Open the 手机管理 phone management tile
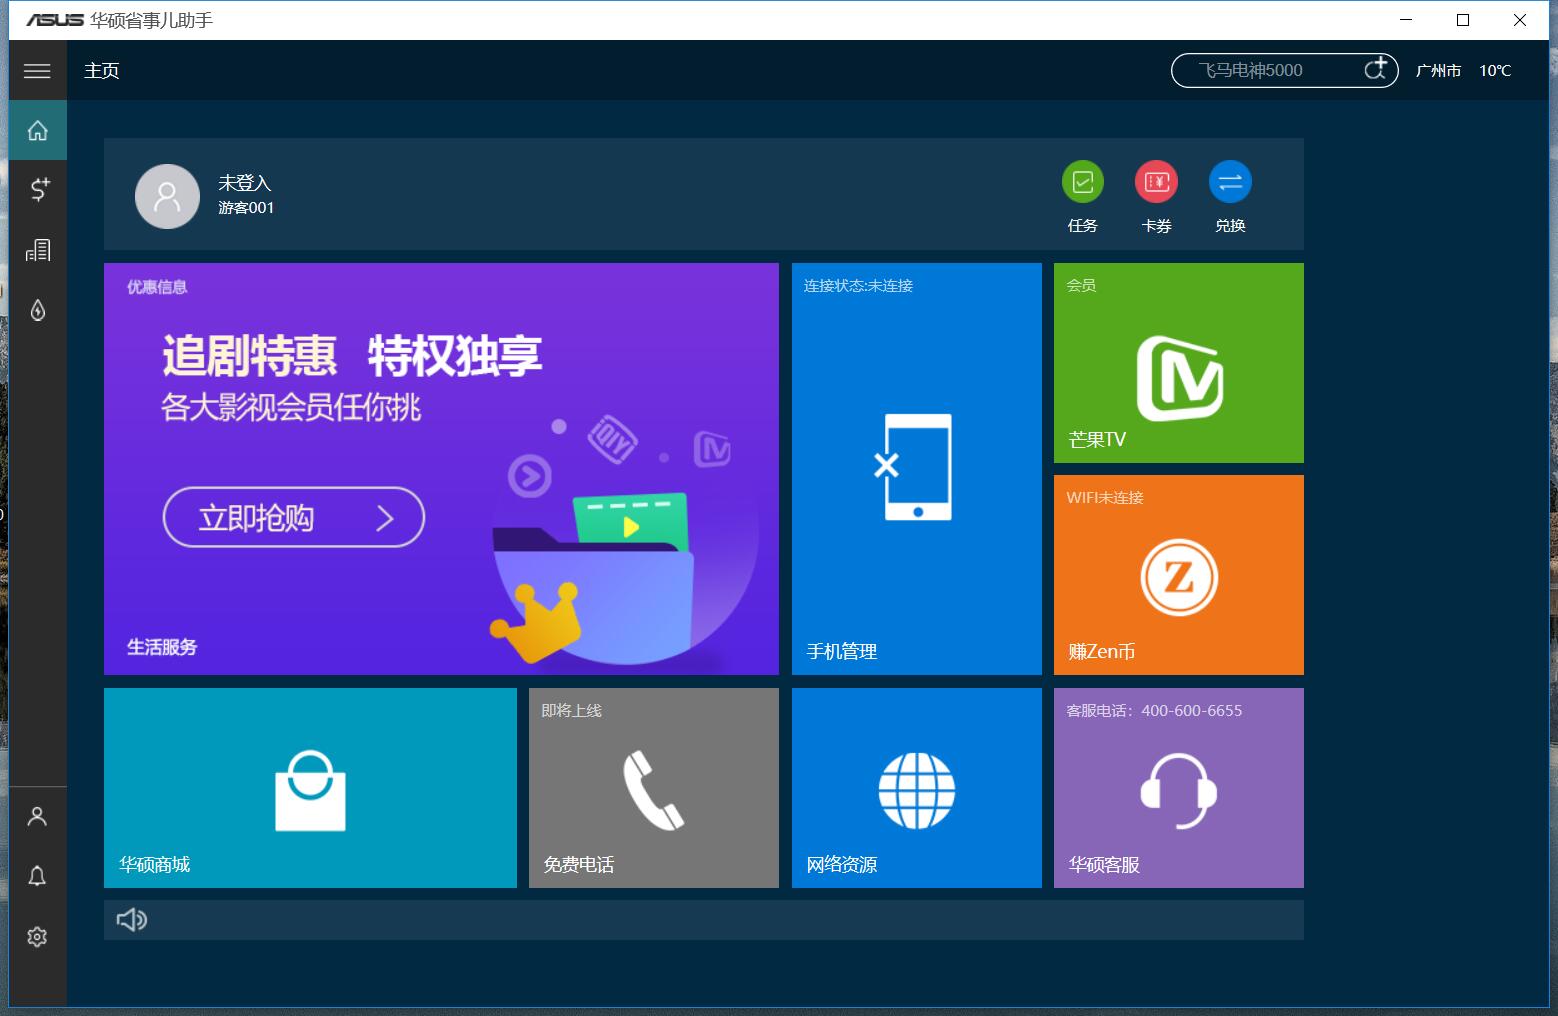1558x1016 pixels. (917, 469)
